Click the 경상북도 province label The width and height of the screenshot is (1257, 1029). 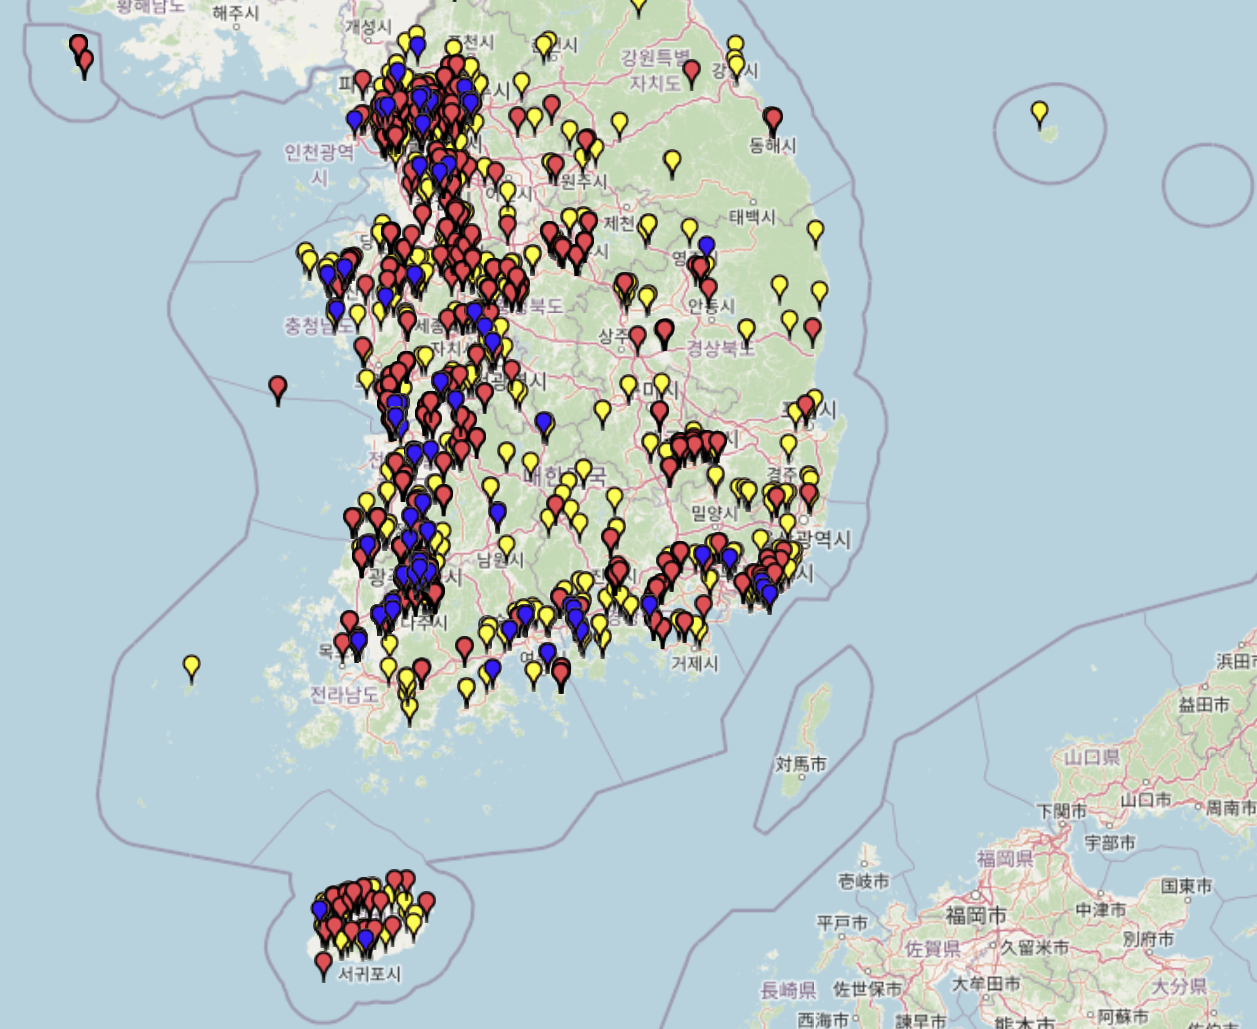coord(720,348)
